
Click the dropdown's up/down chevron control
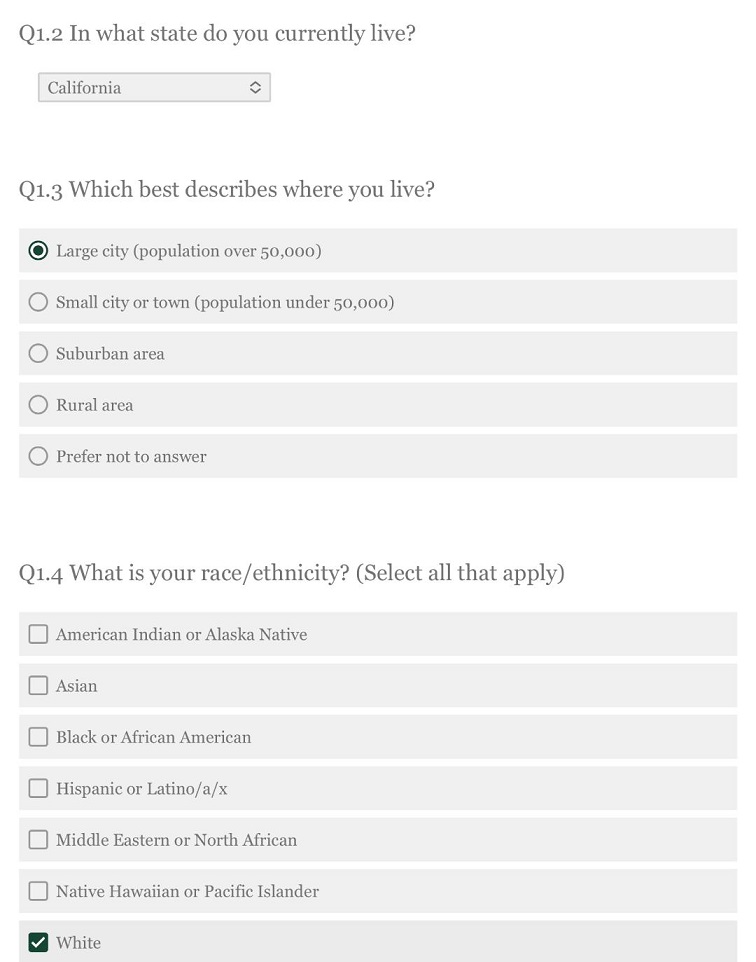(258, 87)
